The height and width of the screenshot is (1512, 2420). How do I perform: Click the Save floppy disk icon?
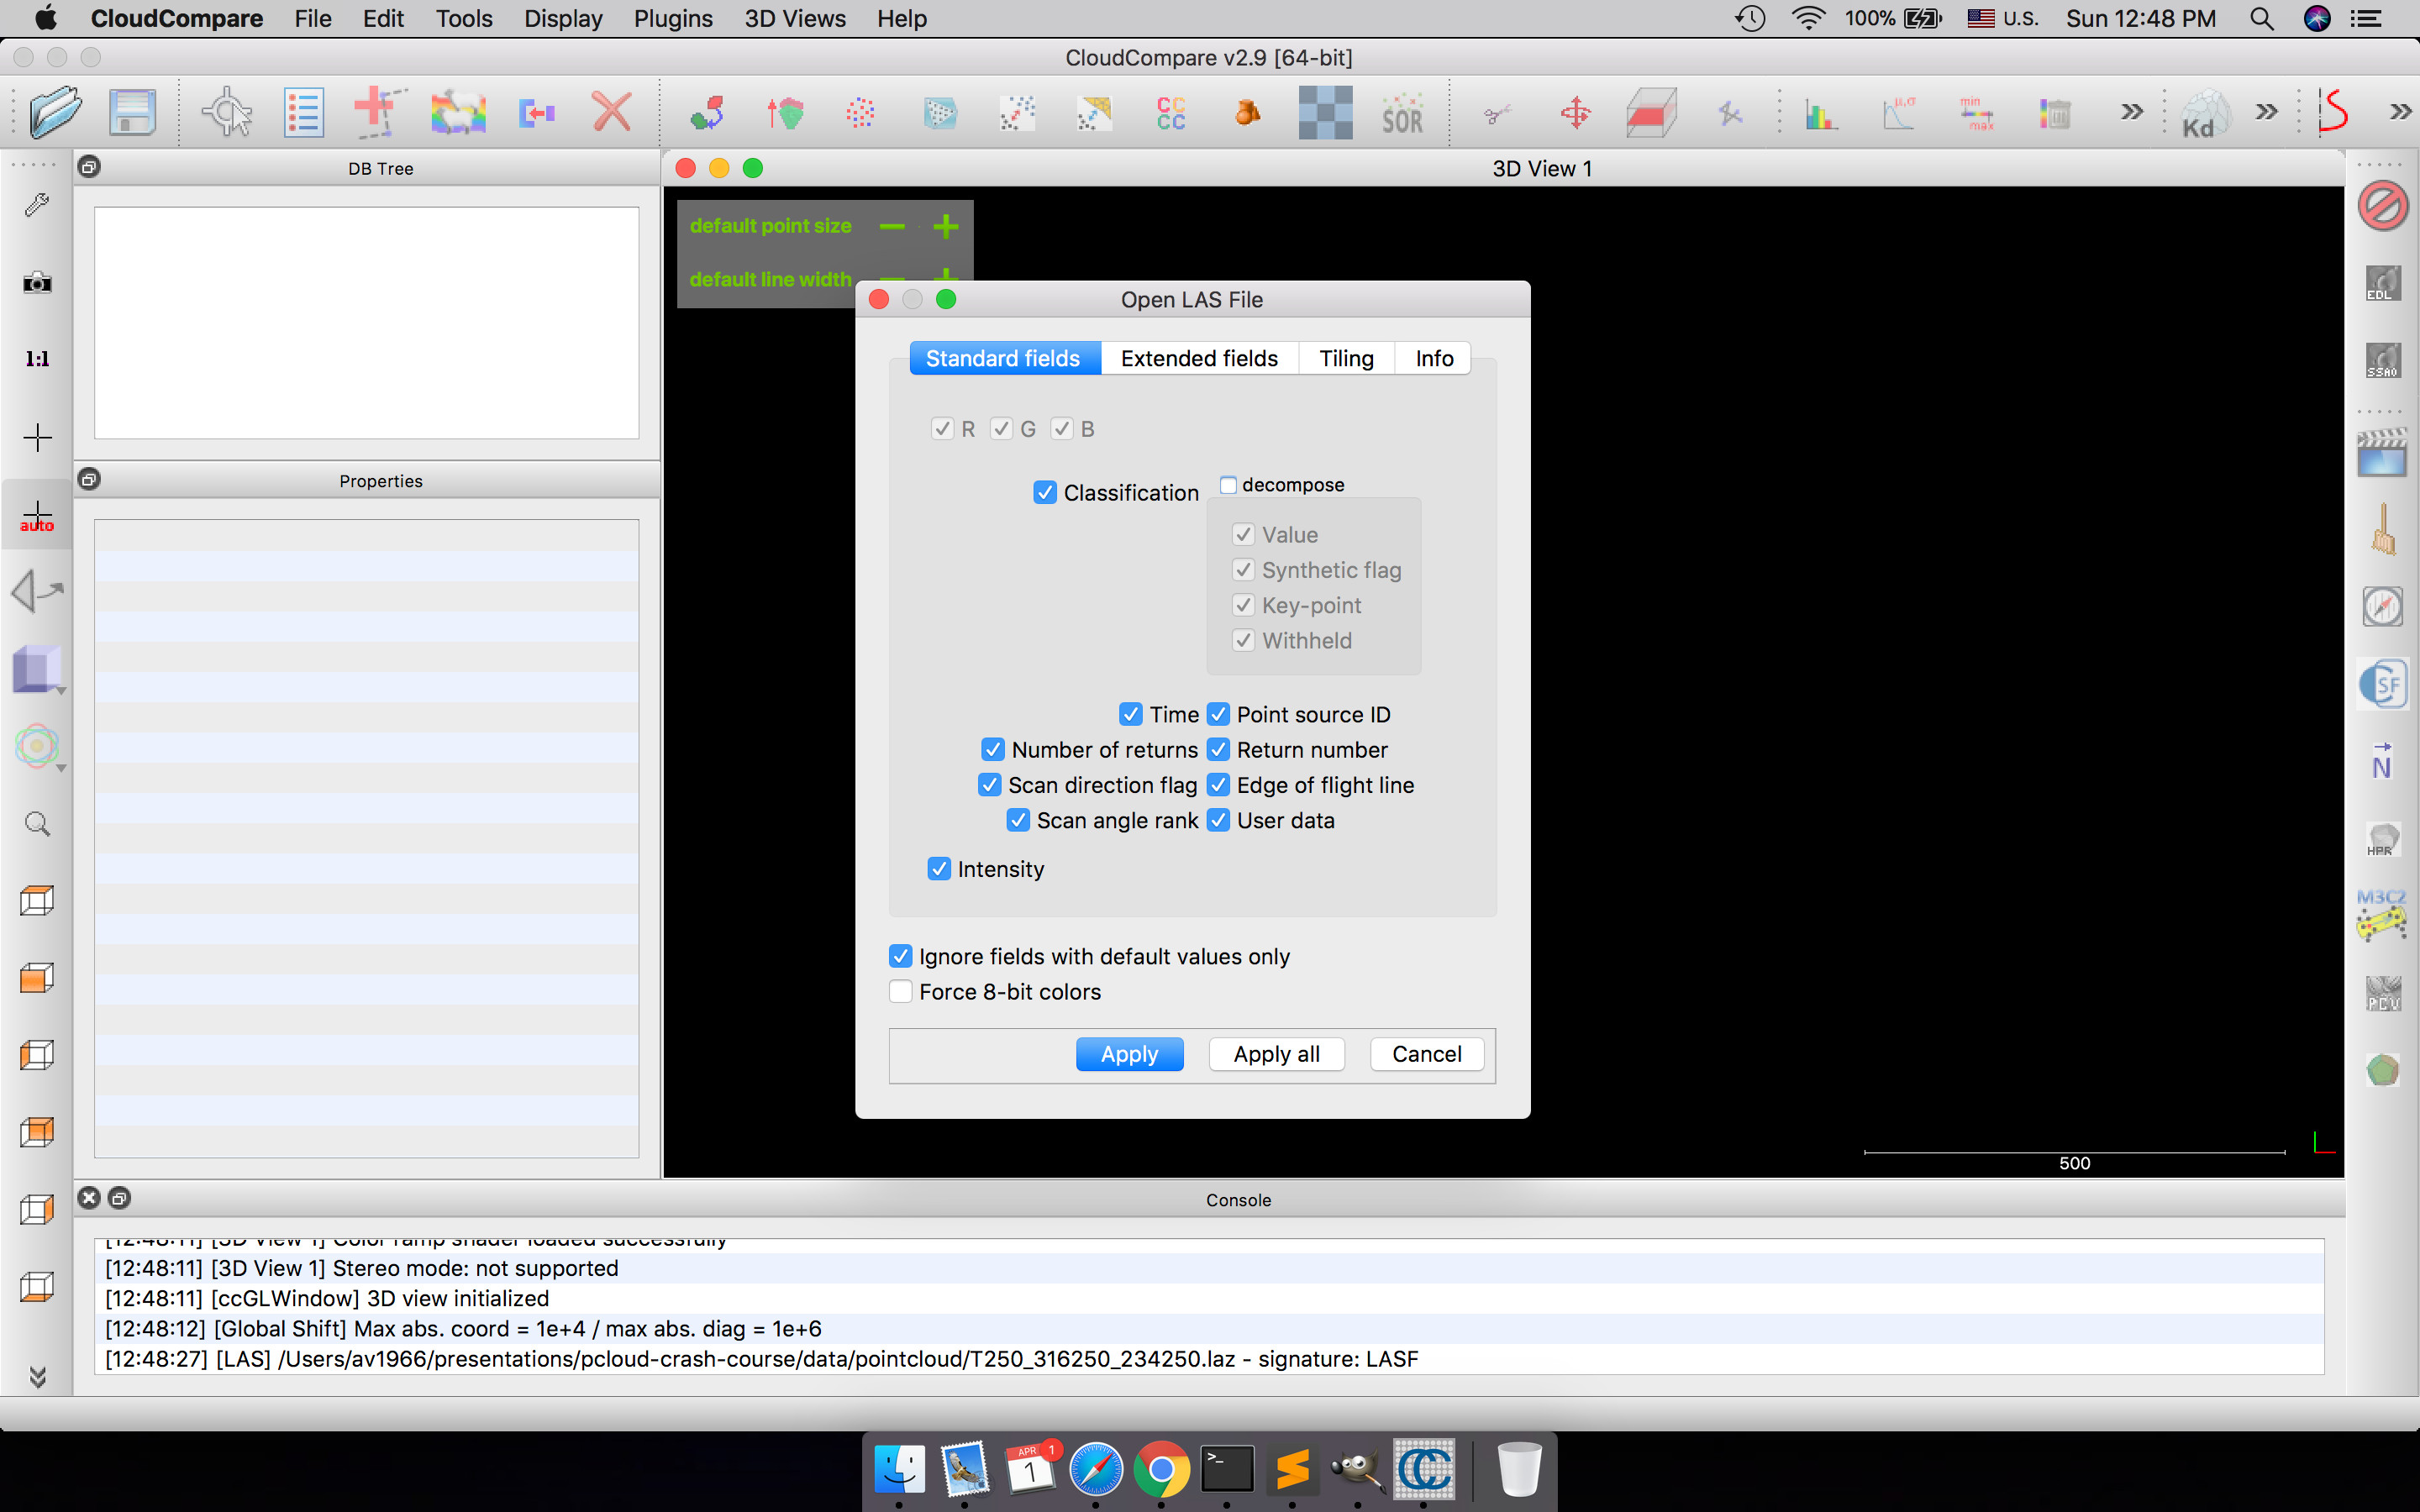(132, 112)
